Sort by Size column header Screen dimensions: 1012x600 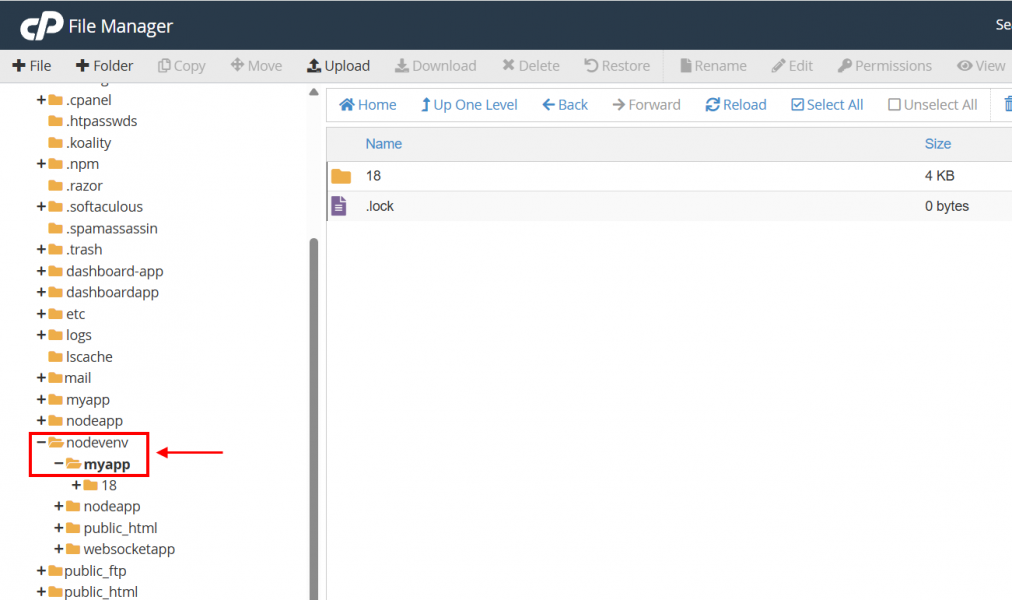[x=938, y=144]
